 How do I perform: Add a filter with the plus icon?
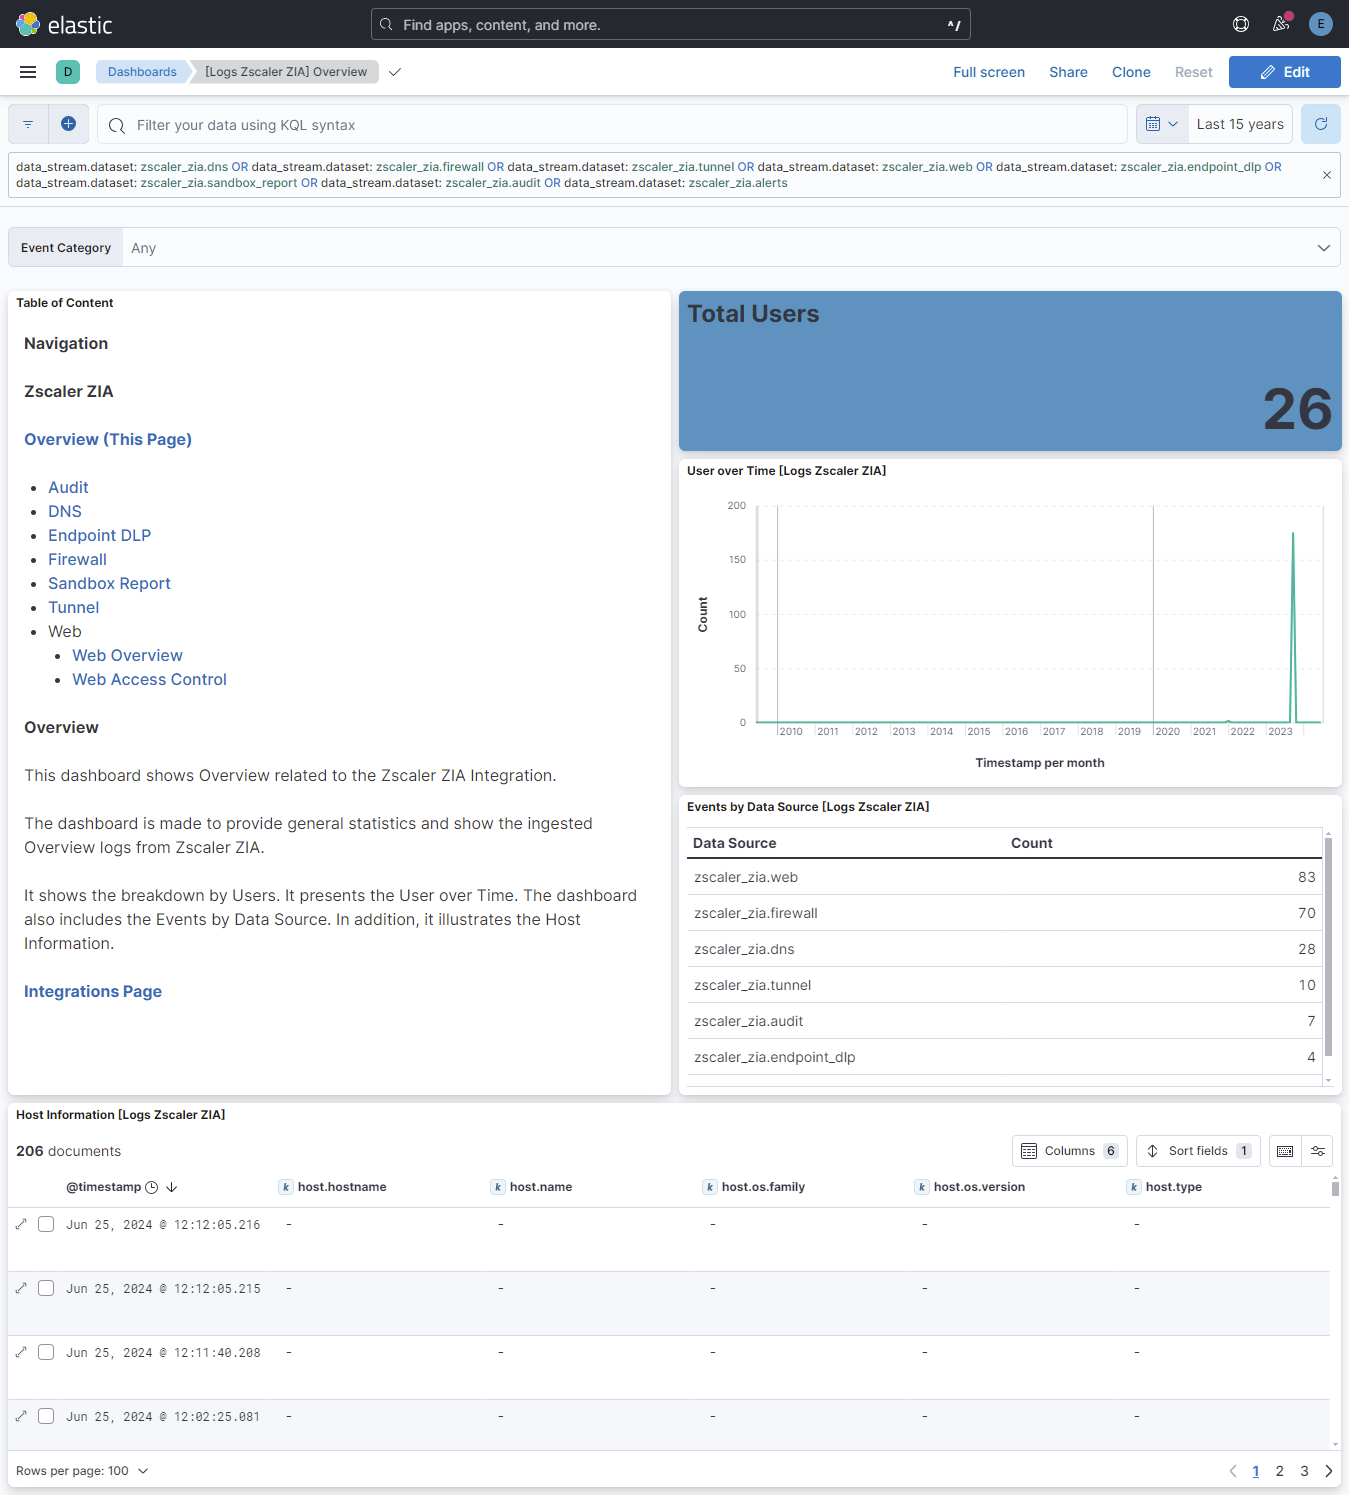pyautogui.click(x=68, y=124)
